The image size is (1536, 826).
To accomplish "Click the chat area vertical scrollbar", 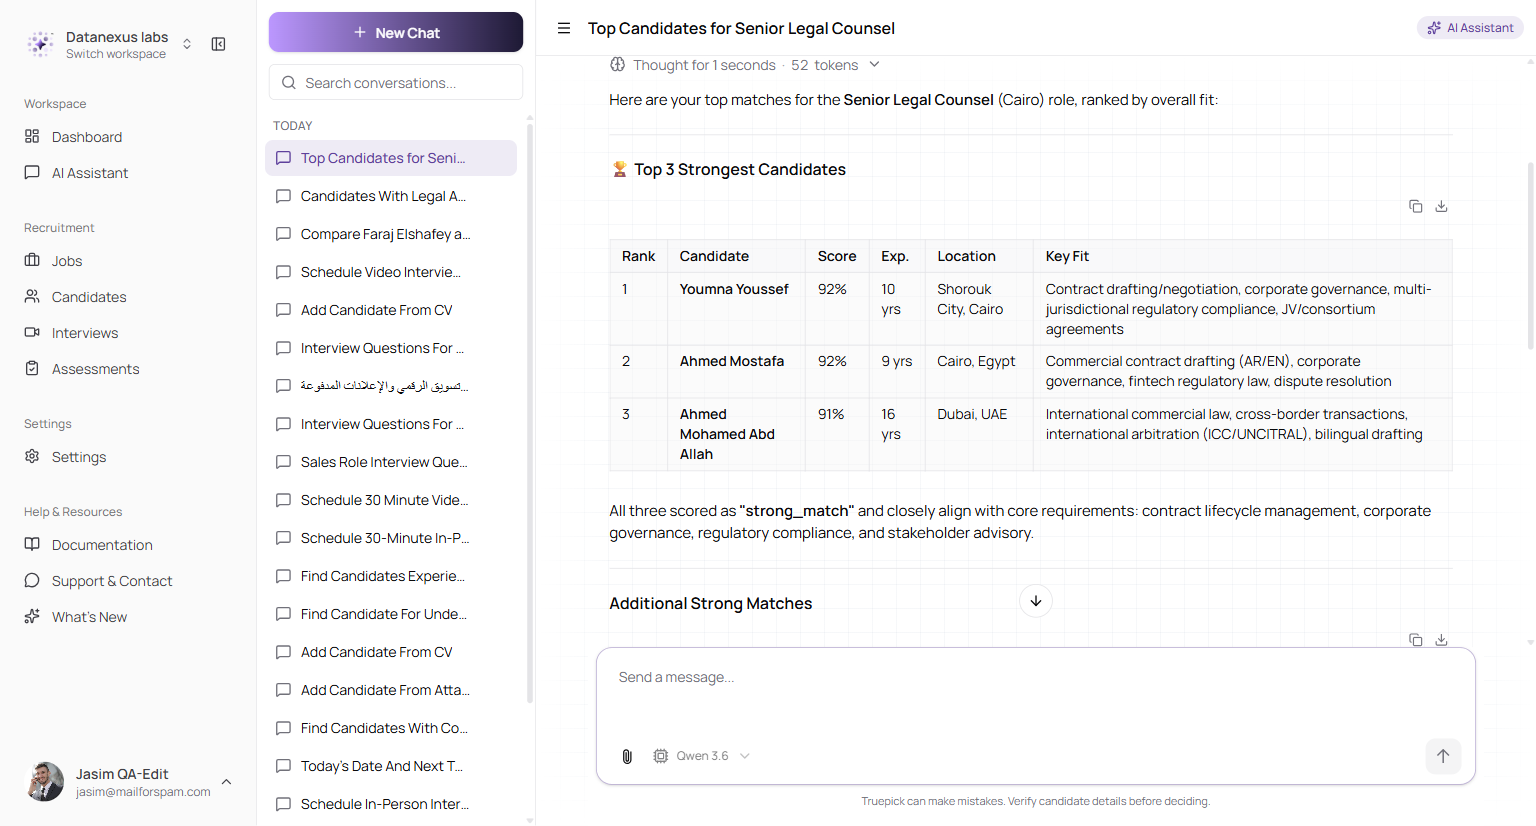I will click(1530, 255).
